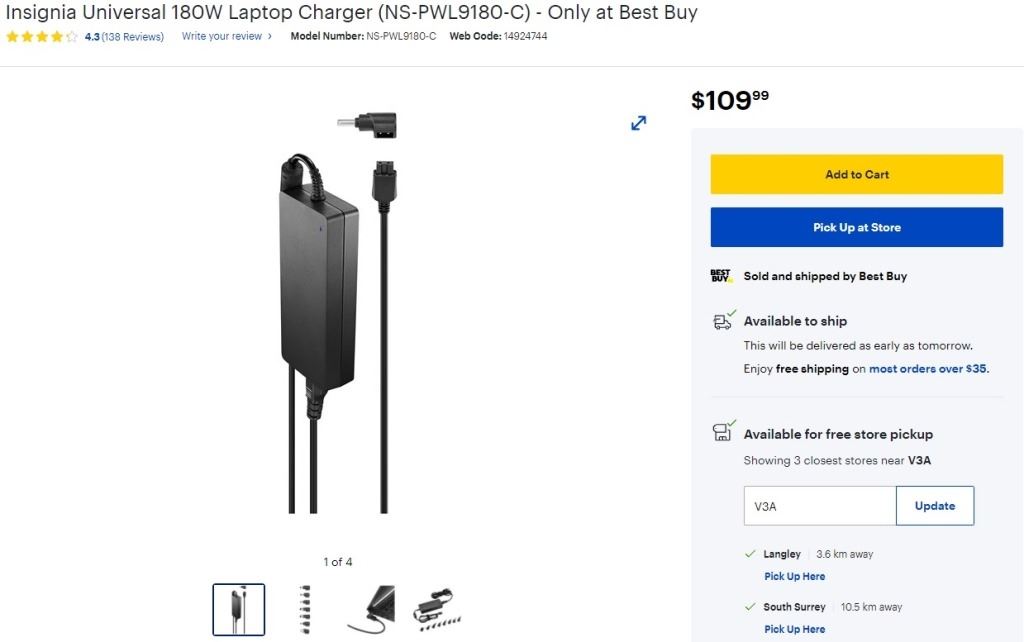
Task: Open the 138 Reviews link
Action: (x=133, y=37)
